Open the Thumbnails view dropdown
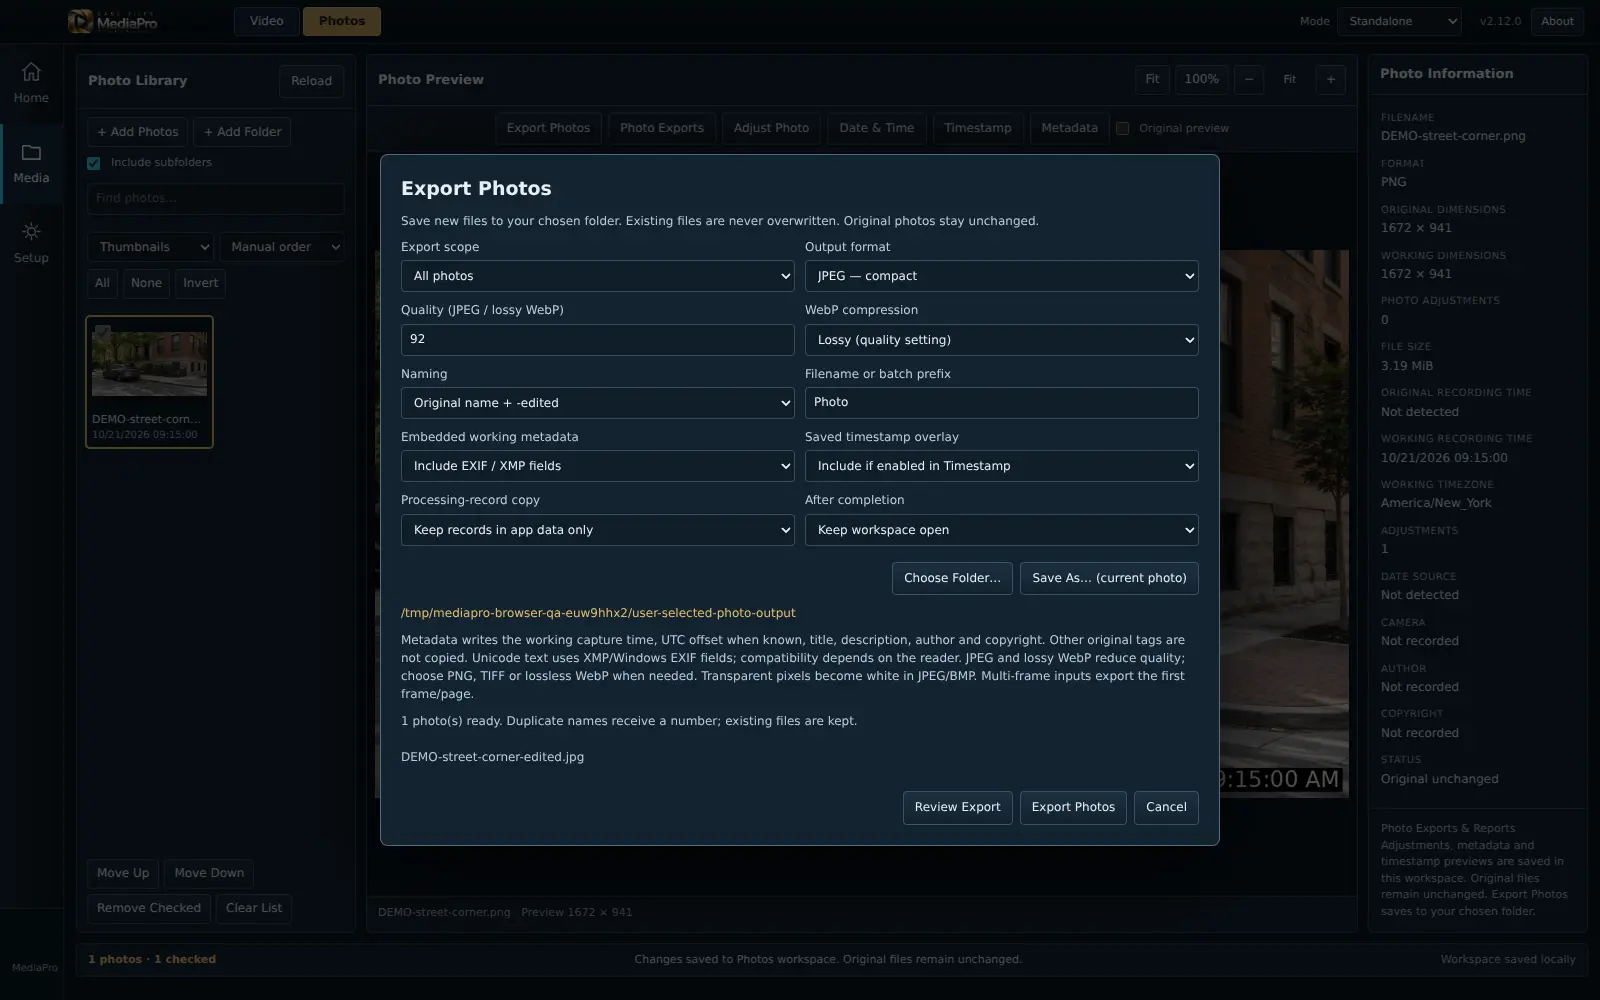The width and height of the screenshot is (1600, 1000). pos(150,247)
